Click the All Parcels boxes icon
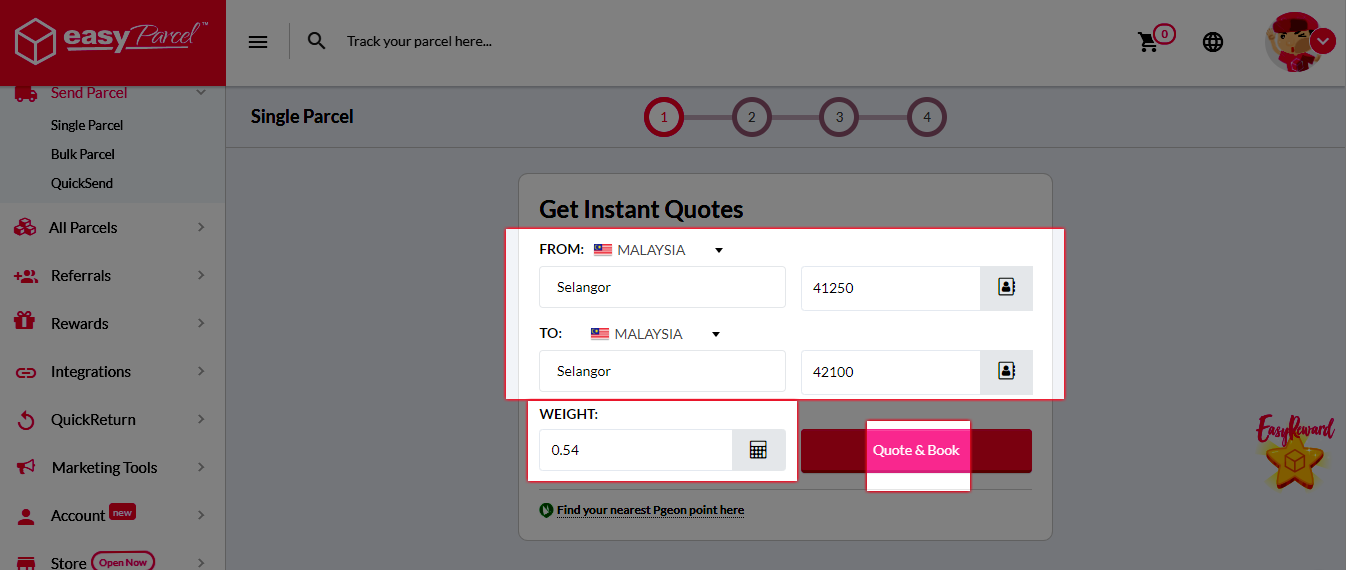This screenshot has height=570, width=1346. pos(25,228)
